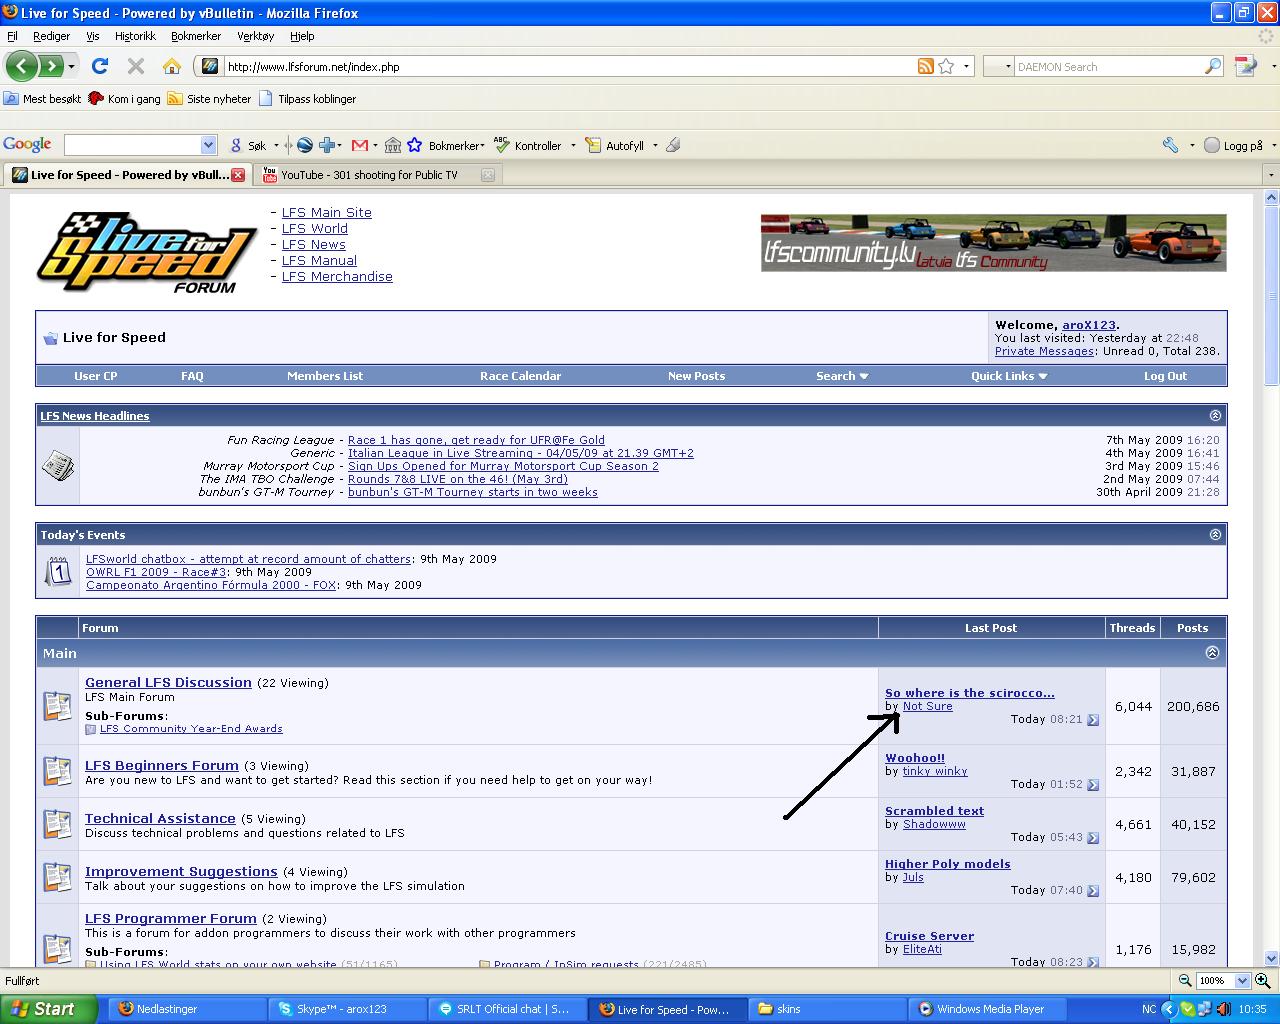This screenshot has height=1024, width=1280.
Task: Go to last post icon for Scrambled text
Action: pyautogui.click(x=1093, y=838)
